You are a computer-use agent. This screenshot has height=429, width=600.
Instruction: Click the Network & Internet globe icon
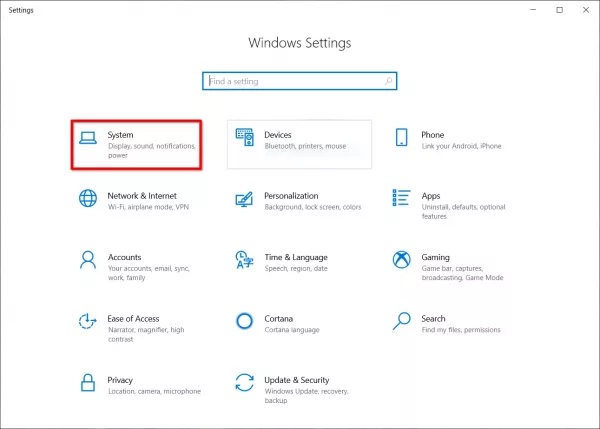(88, 198)
